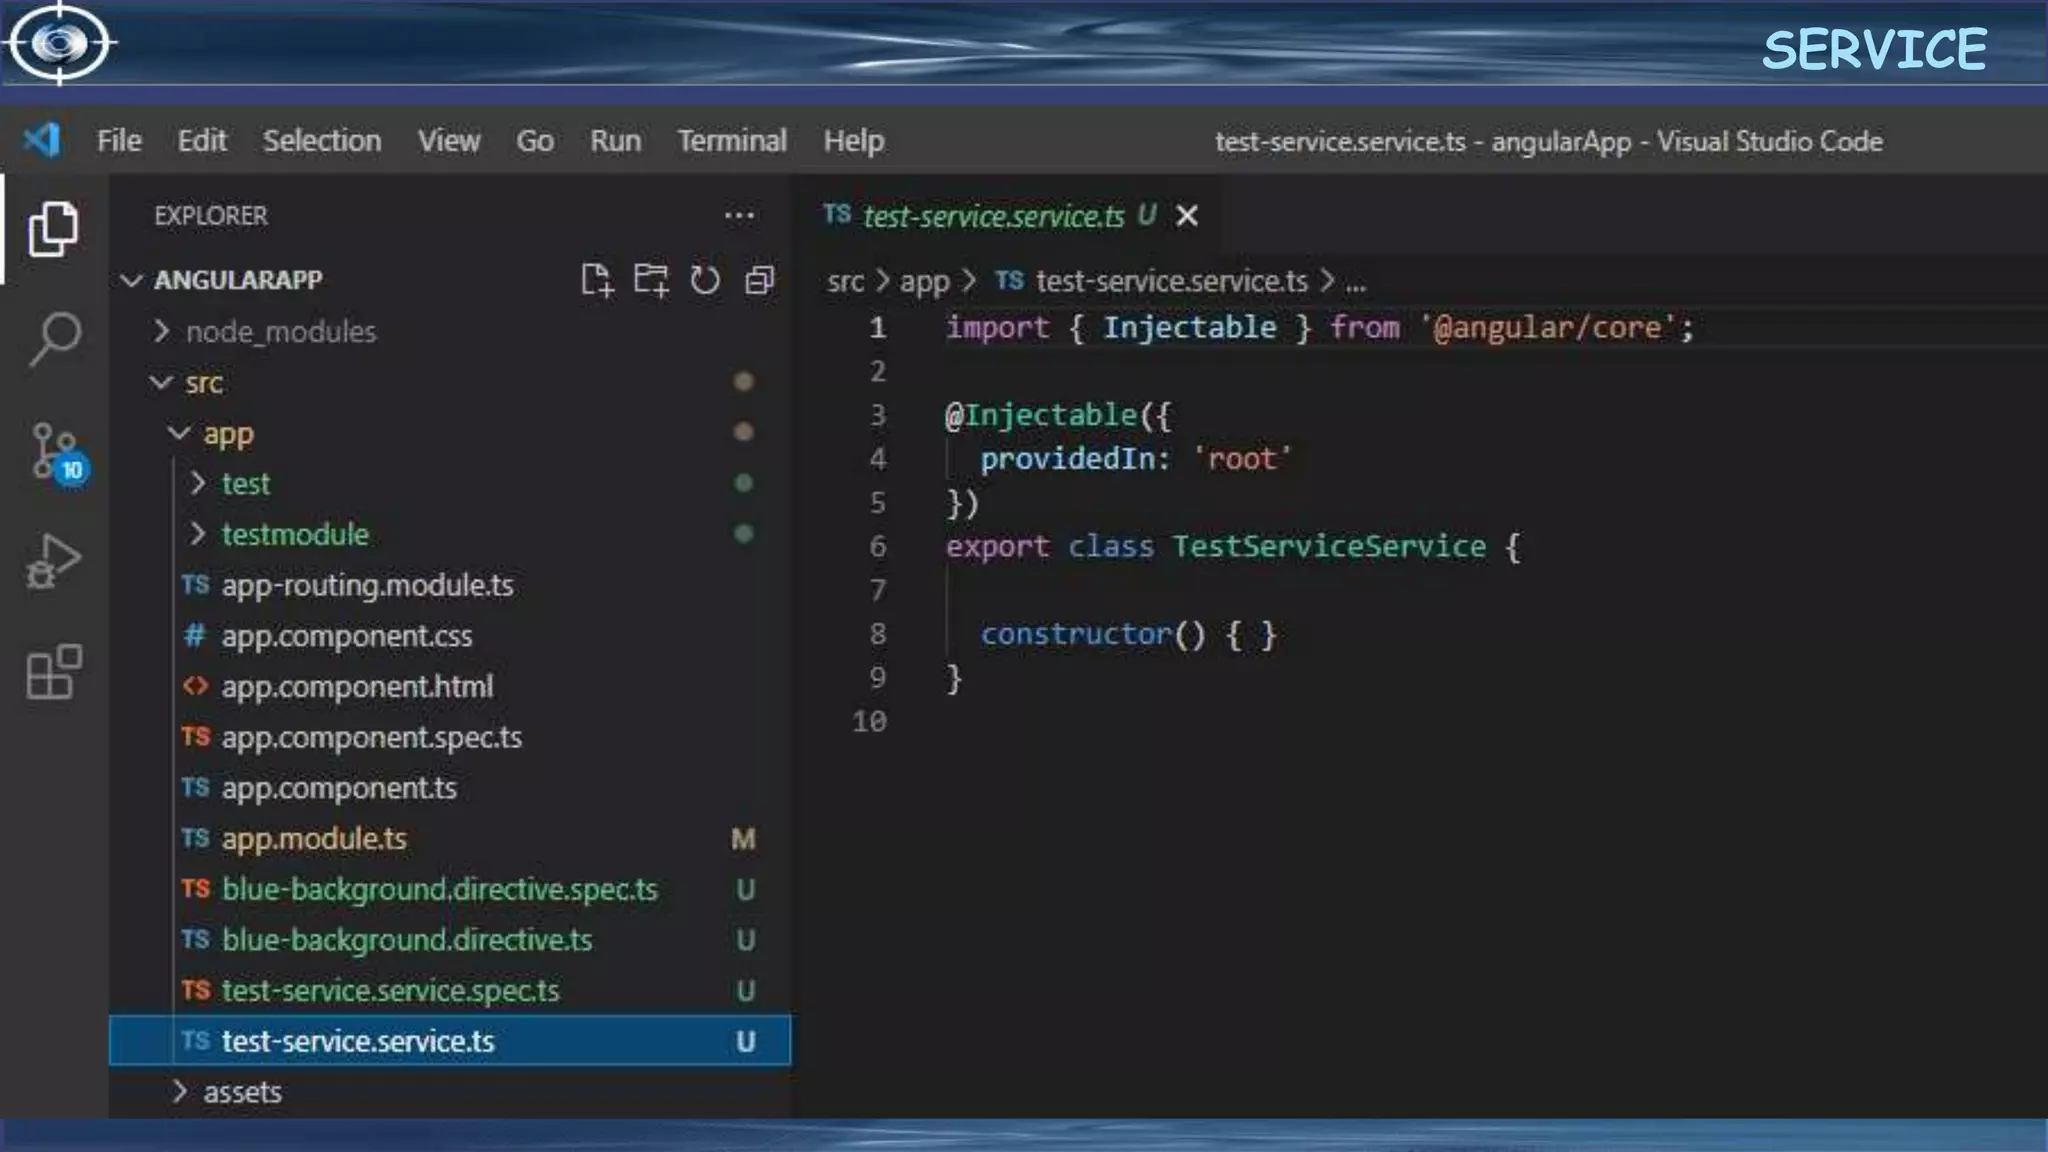The height and width of the screenshot is (1152, 2048).
Task: Open the Terminal menu
Action: (x=731, y=141)
